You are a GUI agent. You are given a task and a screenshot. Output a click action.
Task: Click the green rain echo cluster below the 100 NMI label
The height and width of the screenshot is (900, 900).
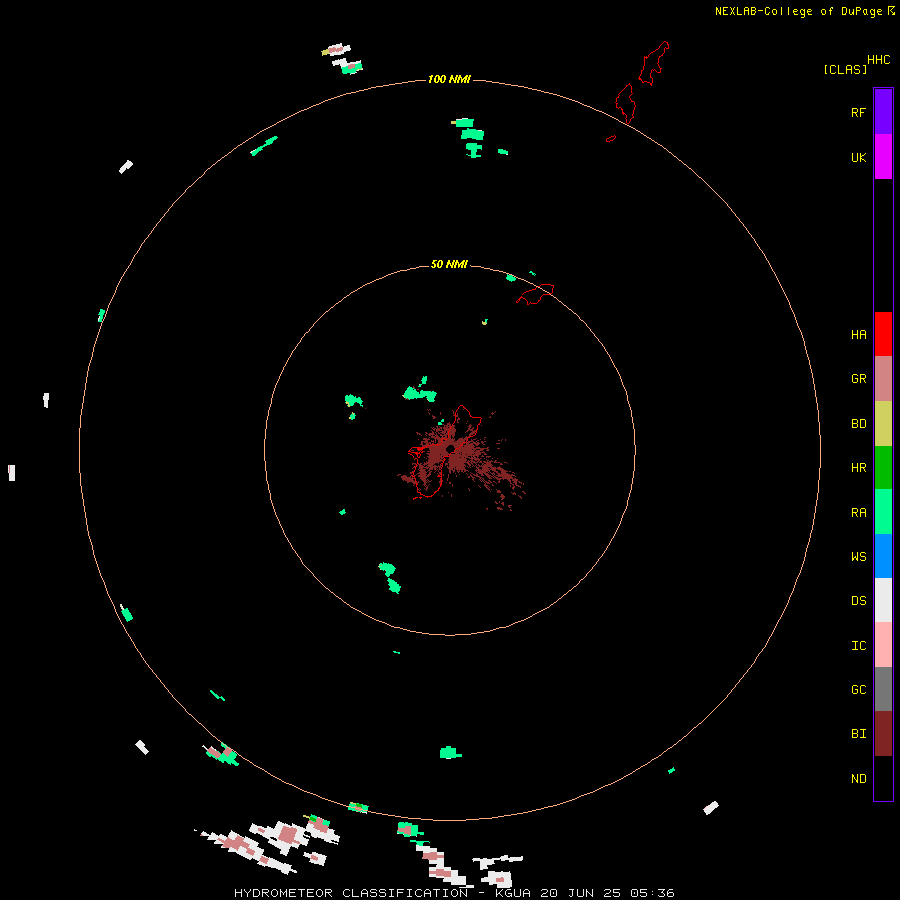tap(472, 138)
